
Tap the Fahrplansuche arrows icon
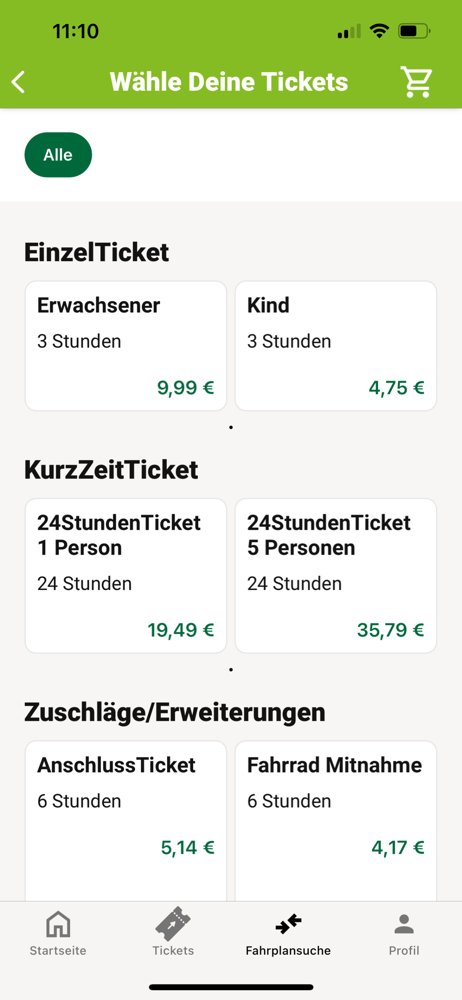click(288, 923)
